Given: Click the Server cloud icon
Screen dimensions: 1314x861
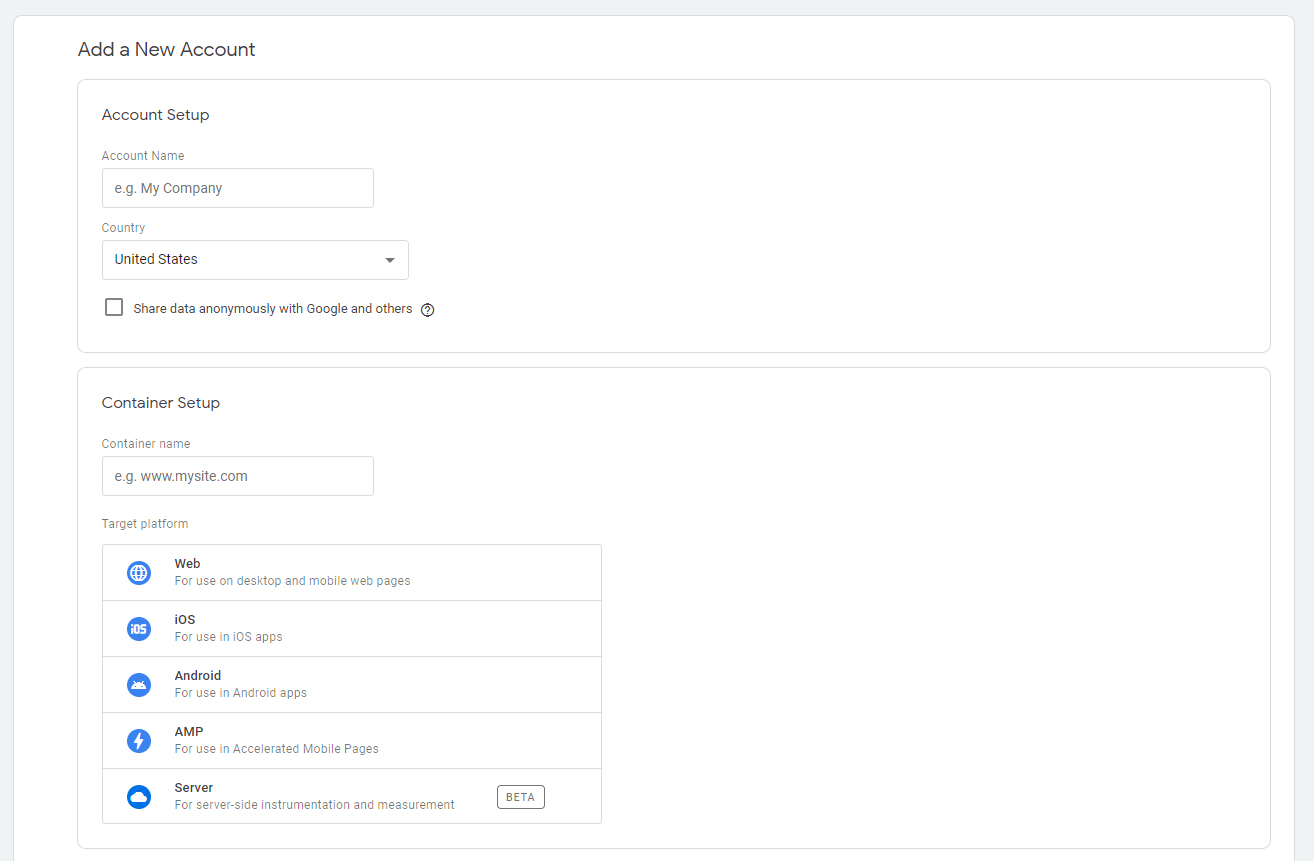Looking at the screenshot, I should pyautogui.click(x=139, y=797).
